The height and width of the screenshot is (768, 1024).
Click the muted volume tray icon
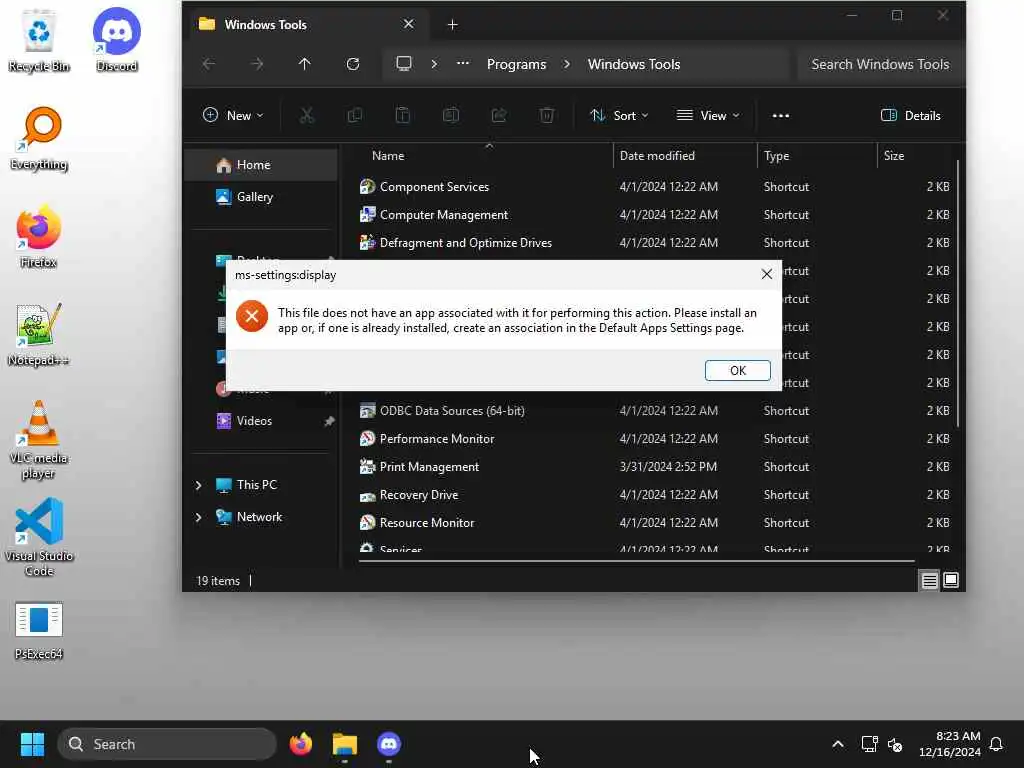click(895, 744)
